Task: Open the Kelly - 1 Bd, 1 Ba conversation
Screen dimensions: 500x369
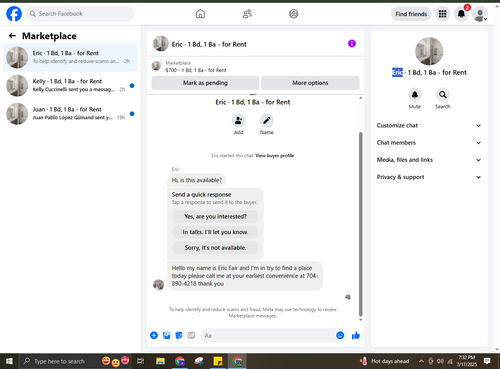Action: pyautogui.click(x=70, y=85)
